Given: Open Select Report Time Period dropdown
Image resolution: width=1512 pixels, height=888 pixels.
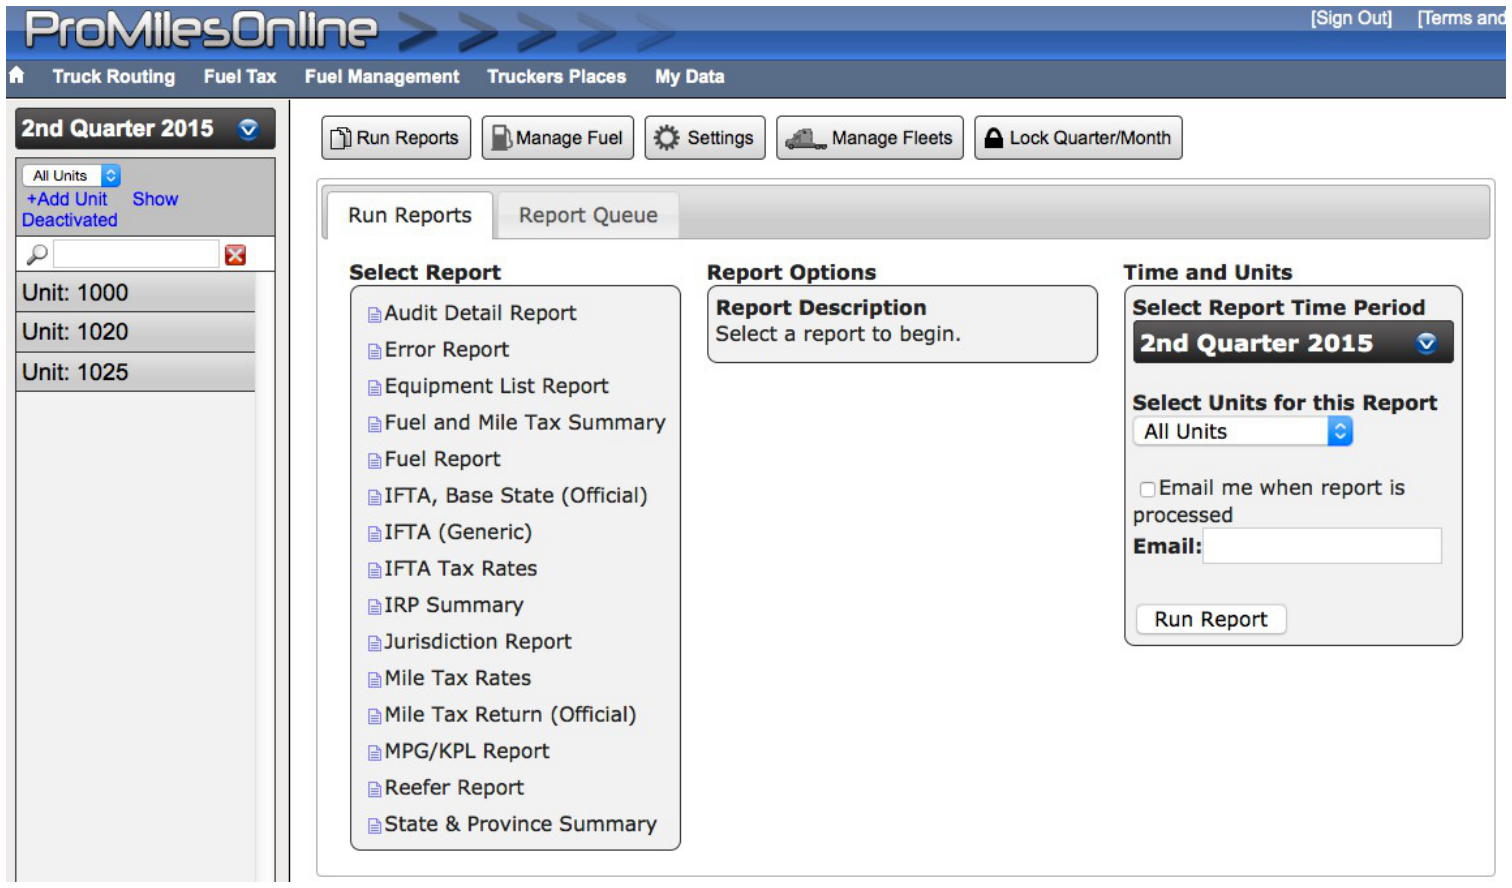Looking at the screenshot, I should click(x=1293, y=343).
